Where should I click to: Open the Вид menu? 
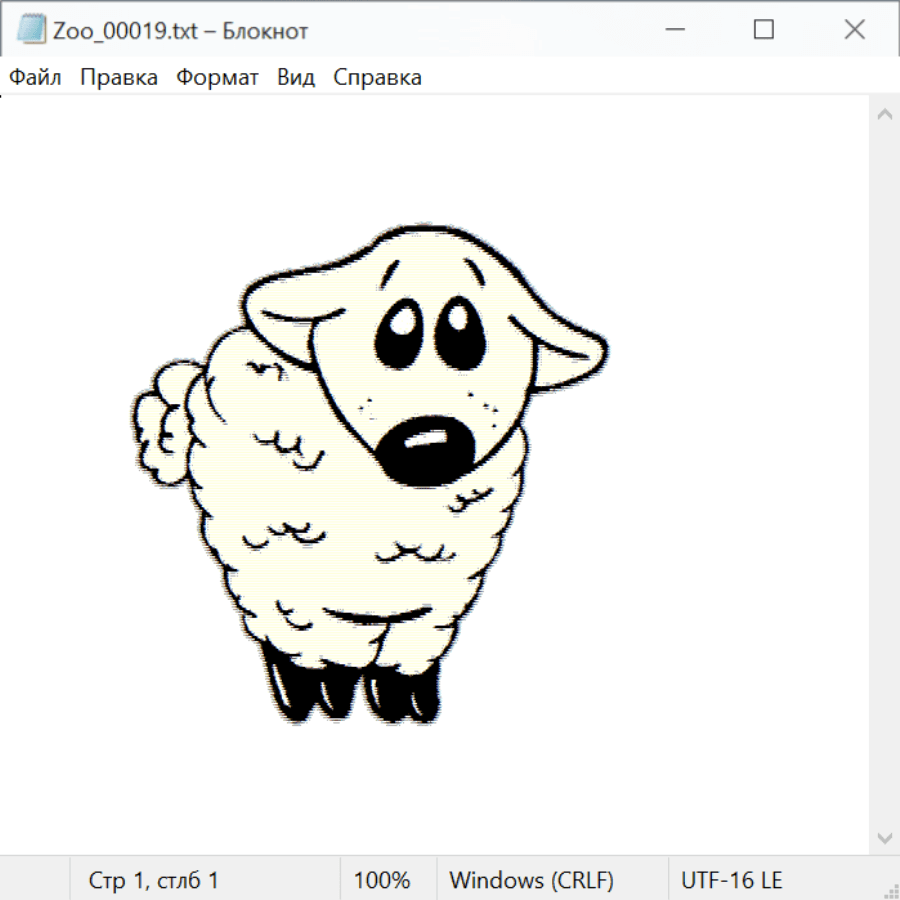pos(296,77)
